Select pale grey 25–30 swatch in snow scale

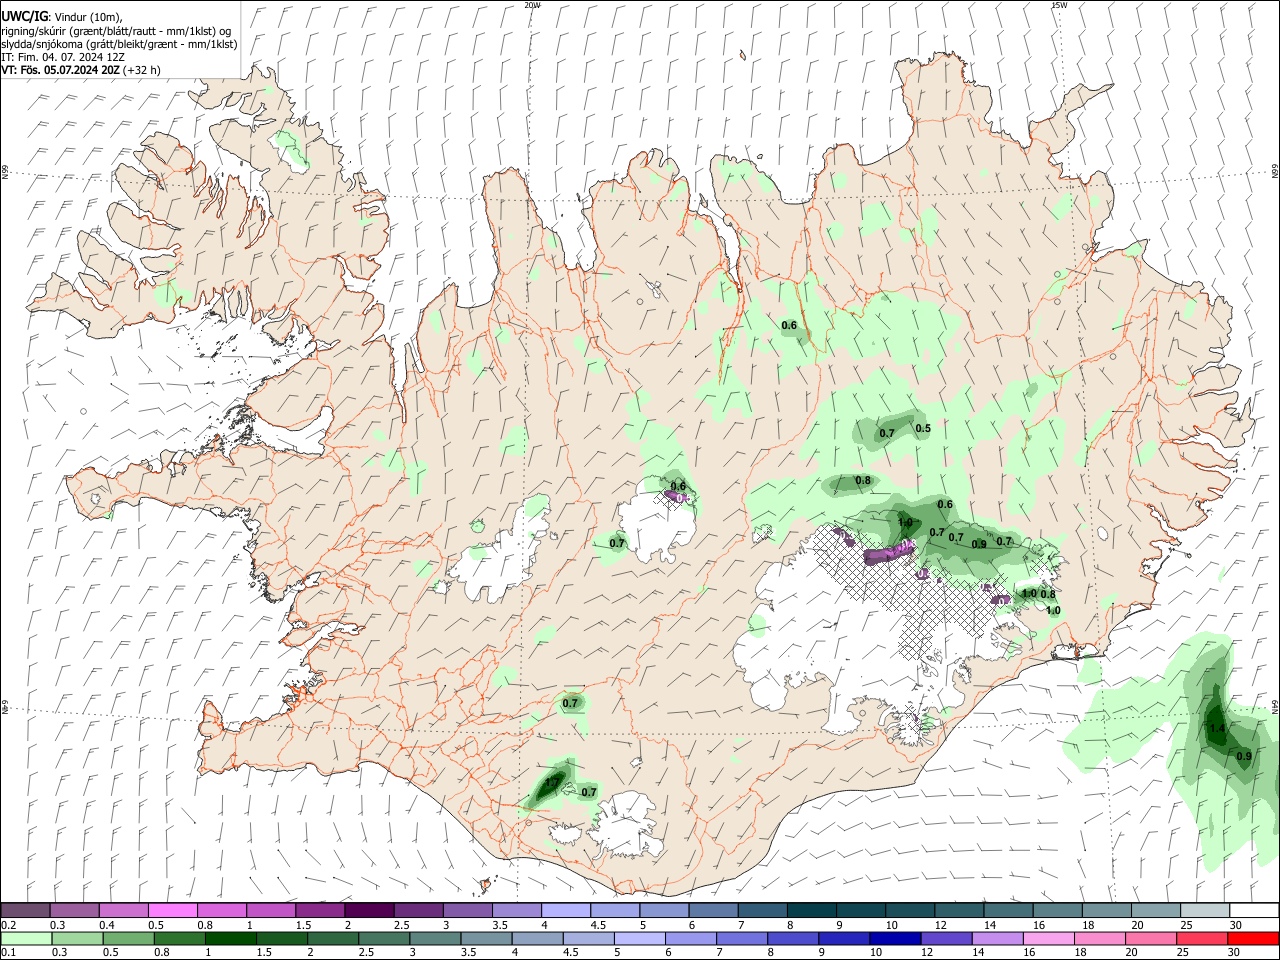click(x=1203, y=911)
